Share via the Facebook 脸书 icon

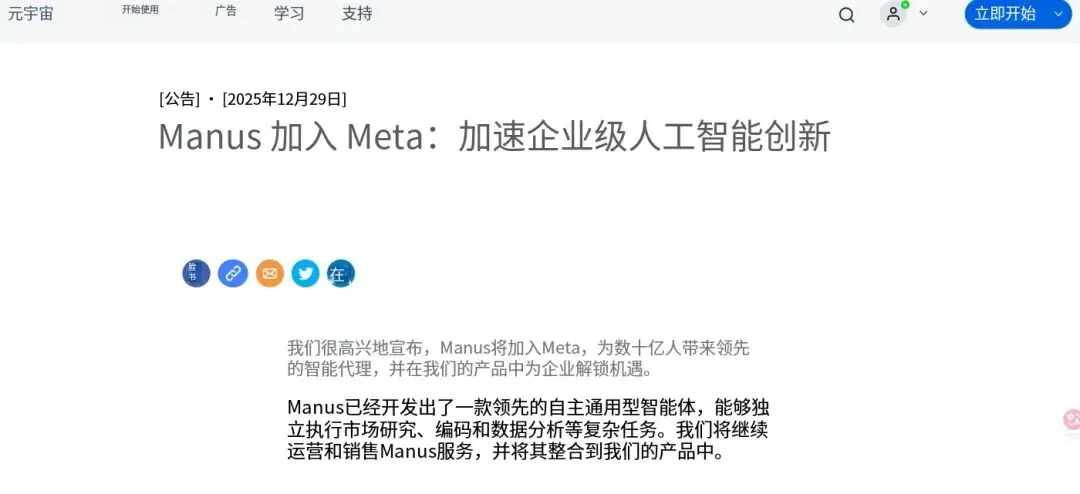pyautogui.click(x=196, y=274)
